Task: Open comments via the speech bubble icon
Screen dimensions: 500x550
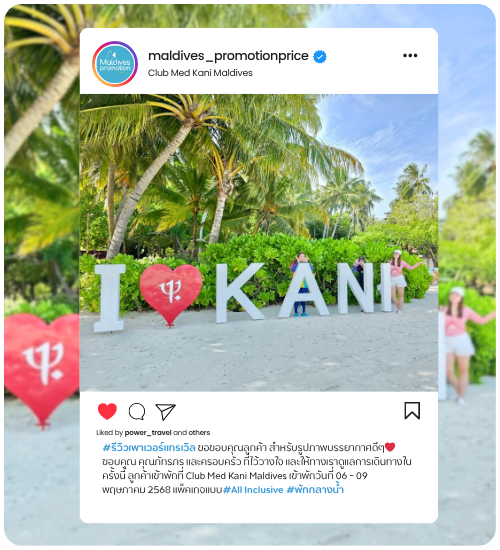Action: tap(137, 411)
